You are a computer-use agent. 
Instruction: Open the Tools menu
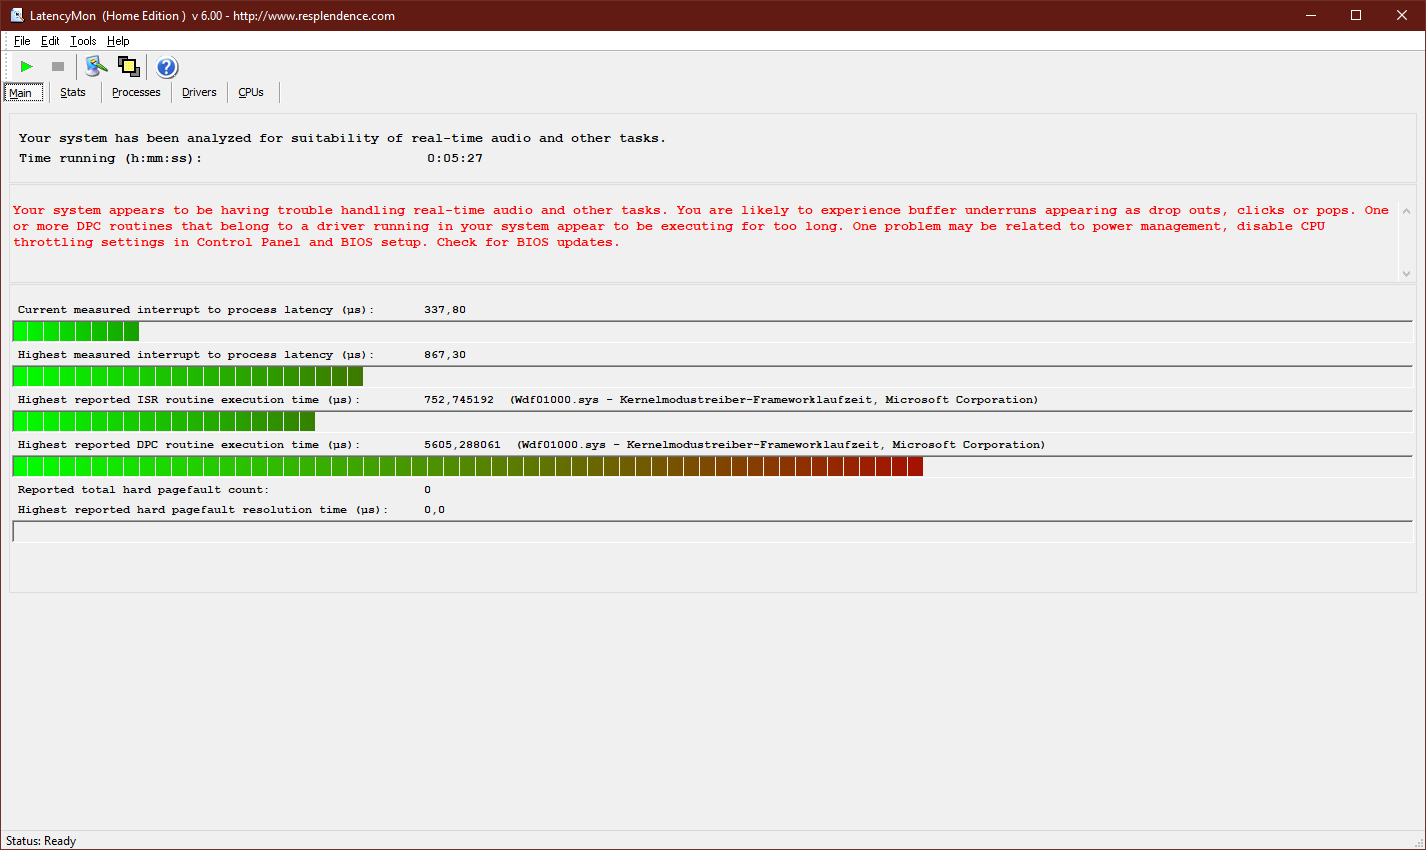pyautogui.click(x=83, y=41)
